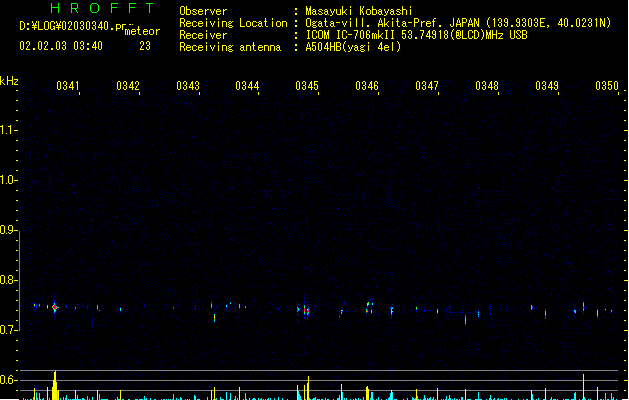Image resolution: width=629 pixels, height=400 pixels.
Task: Click the tallest yellow intensity peak near 0341
Action: tap(55, 385)
